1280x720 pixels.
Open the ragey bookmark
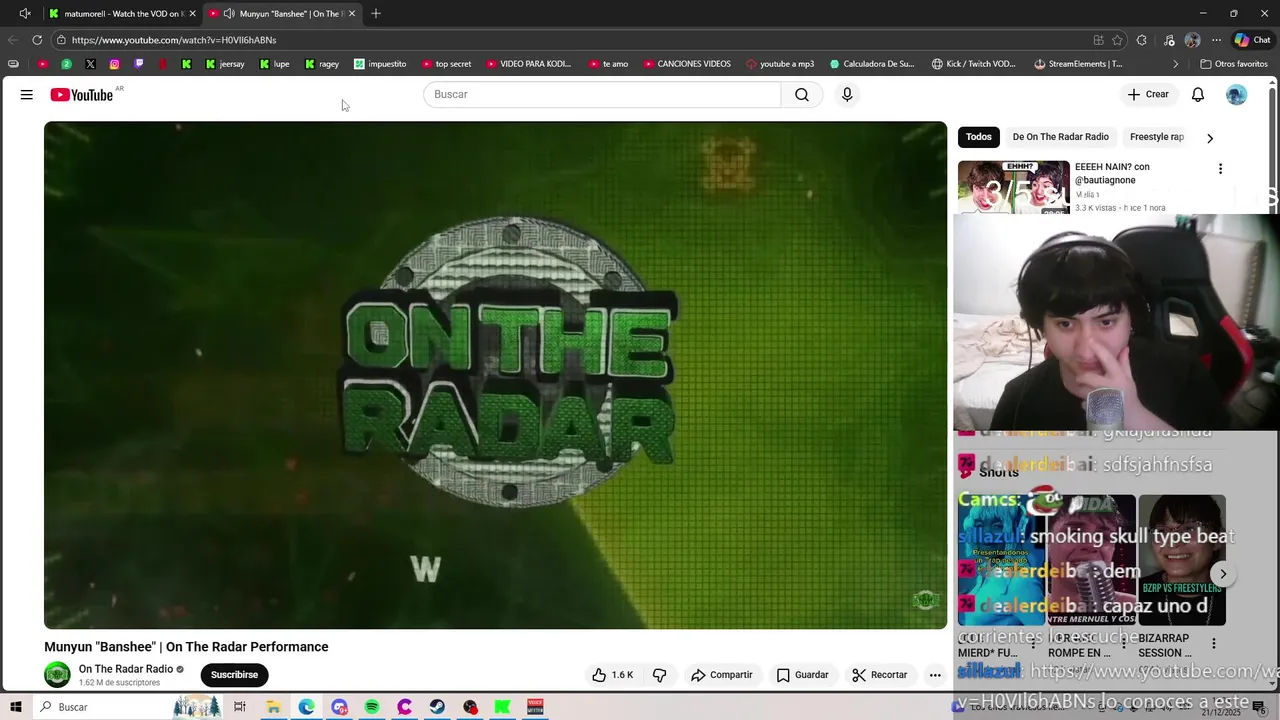(x=322, y=64)
